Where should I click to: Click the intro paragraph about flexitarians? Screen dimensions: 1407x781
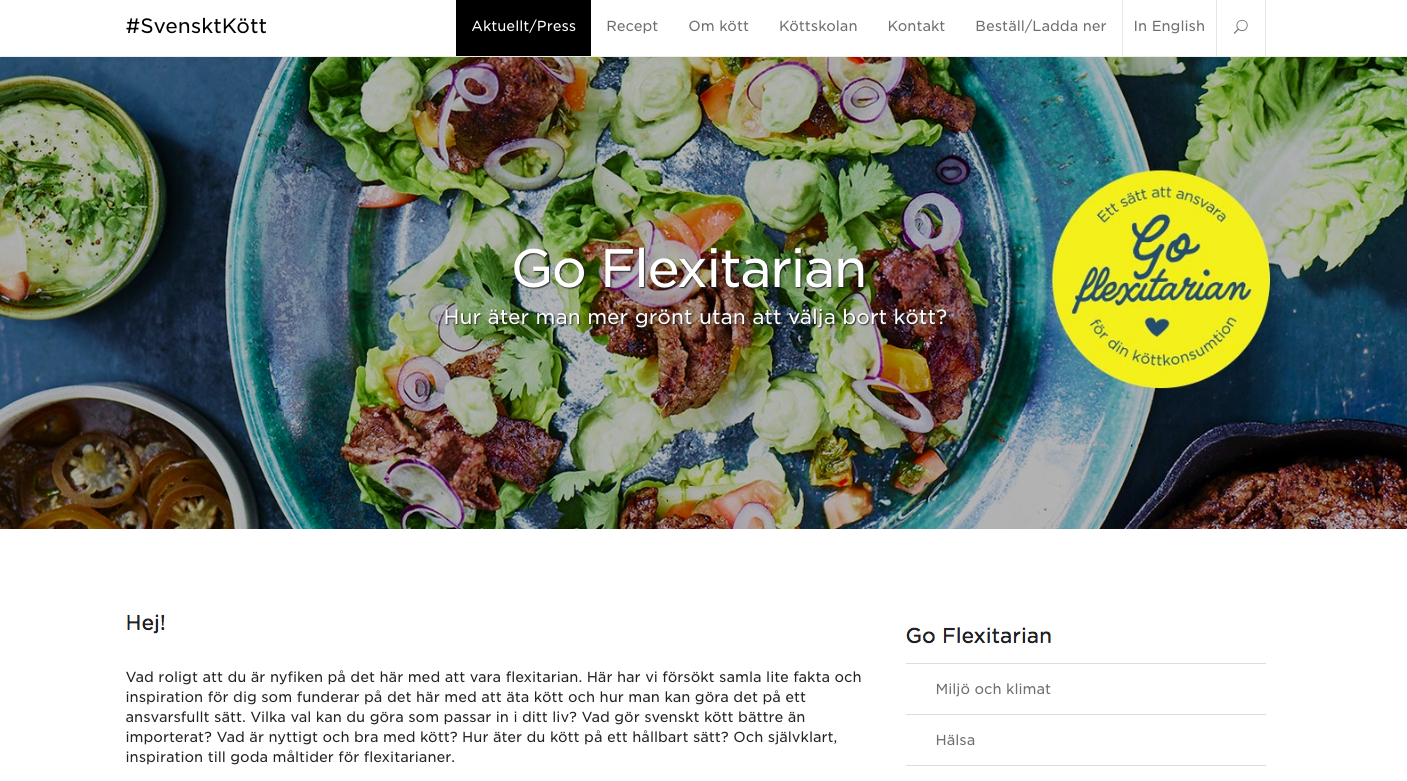click(493, 717)
